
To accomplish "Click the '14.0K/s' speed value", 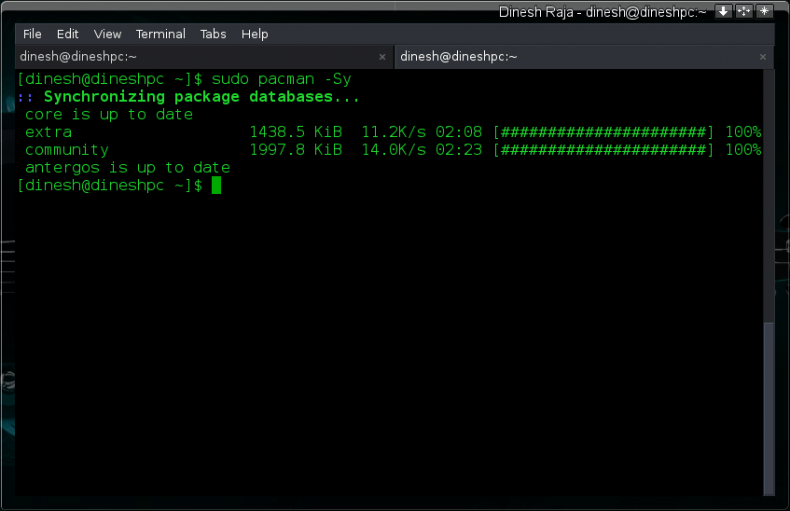I will (x=393, y=150).
